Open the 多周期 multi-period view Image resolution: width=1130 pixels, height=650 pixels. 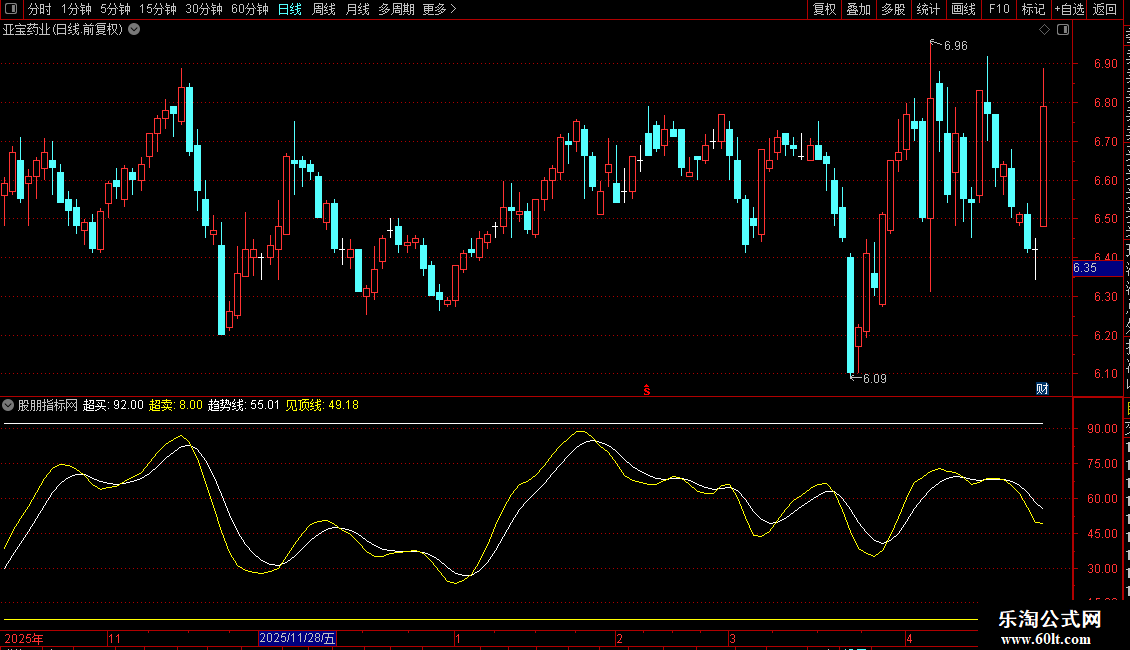tap(396, 9)
